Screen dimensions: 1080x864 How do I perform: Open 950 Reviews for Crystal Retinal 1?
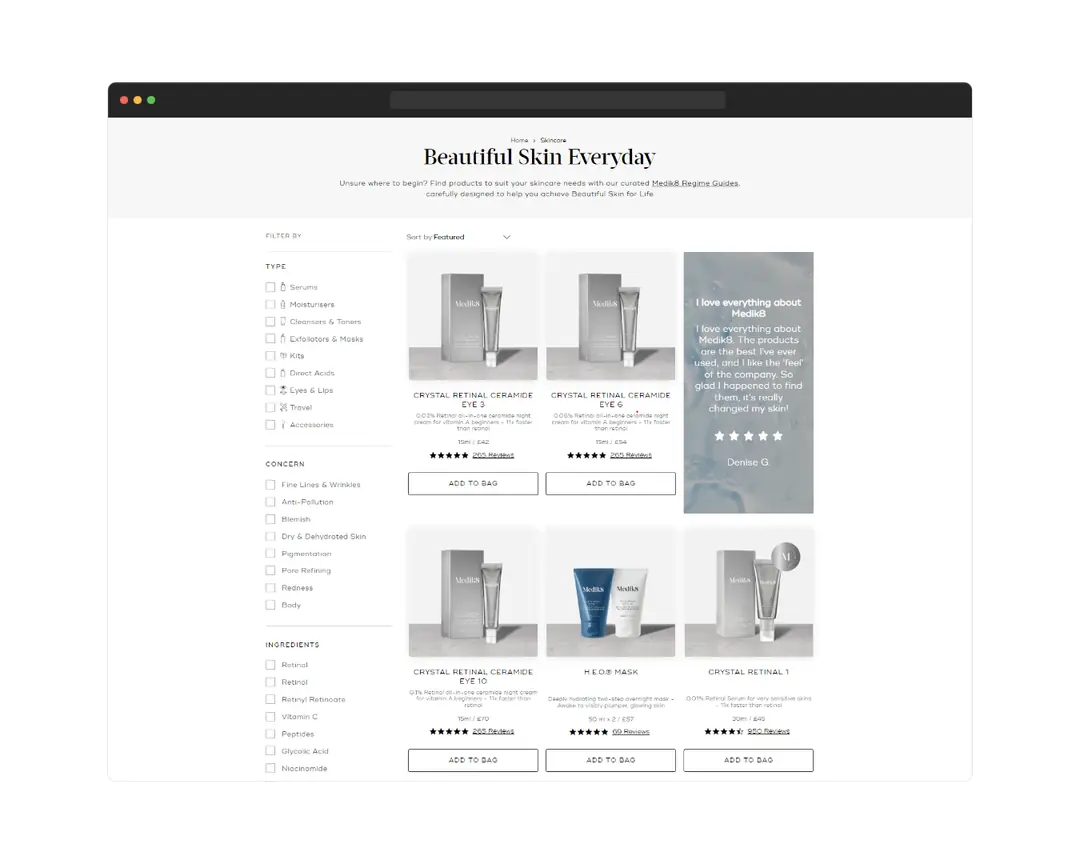(x=769, y=732)
